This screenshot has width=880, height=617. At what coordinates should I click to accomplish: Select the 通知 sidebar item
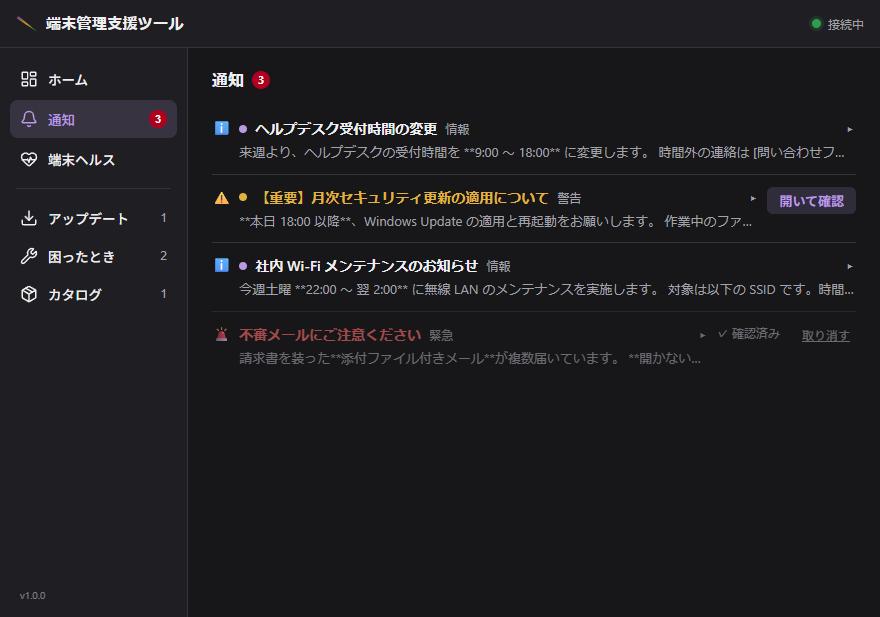(x=94, y=119)
